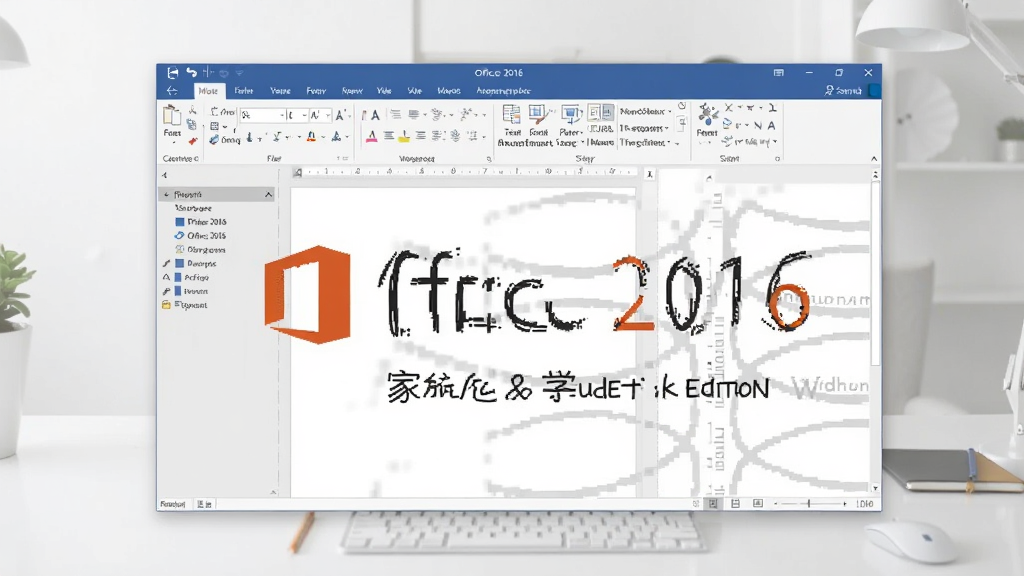
Task: Select the active first ribbon tab
Action: 208,91
